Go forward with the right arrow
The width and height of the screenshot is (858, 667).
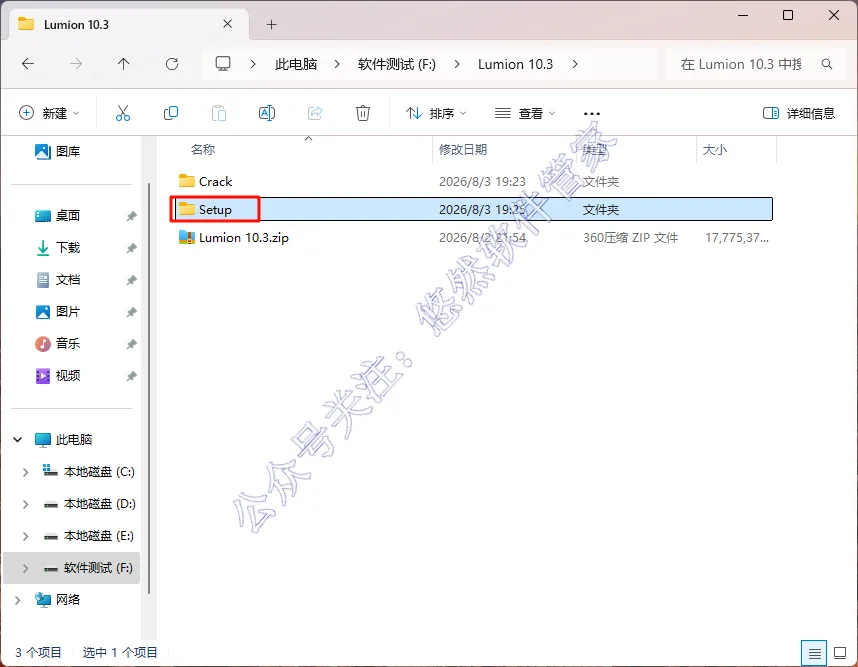(x=76, y=64)
